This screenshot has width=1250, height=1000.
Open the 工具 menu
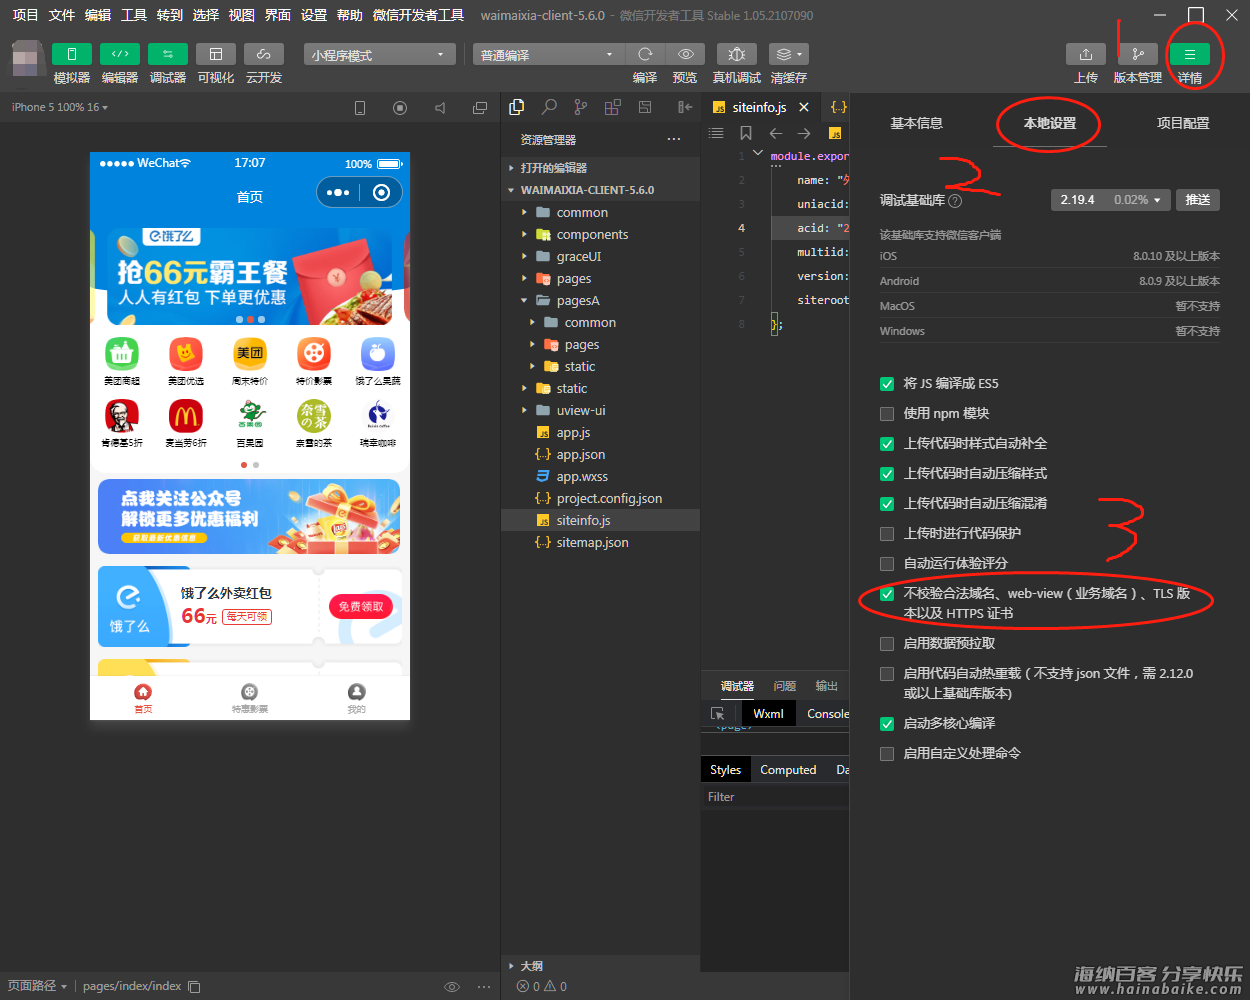pyautogui.click(x=134, y=15)
